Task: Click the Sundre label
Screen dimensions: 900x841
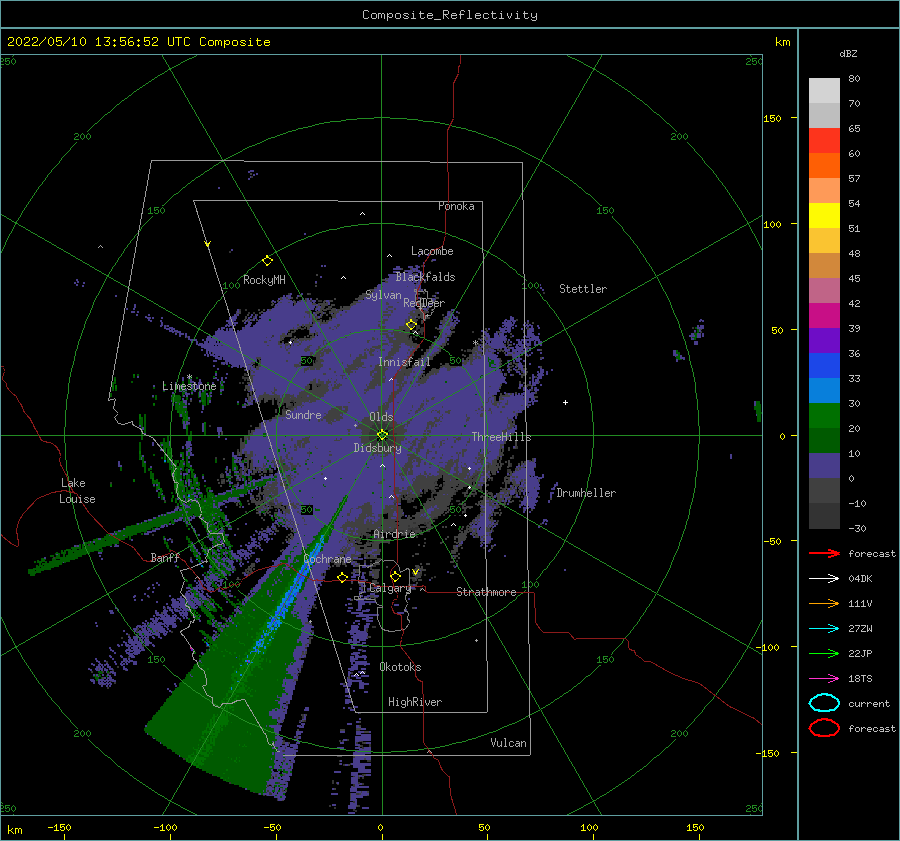Action: [303, 414]
